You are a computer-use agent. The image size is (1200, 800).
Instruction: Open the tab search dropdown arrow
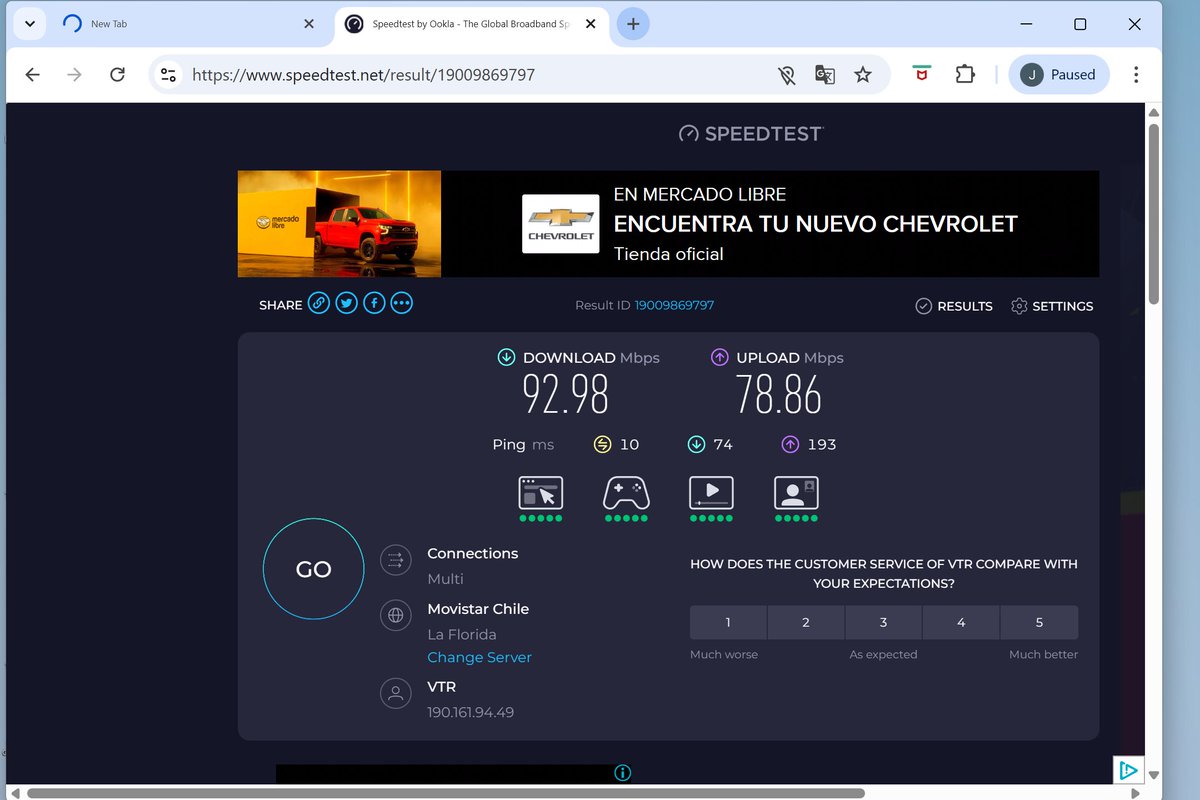tap(29, 24)
